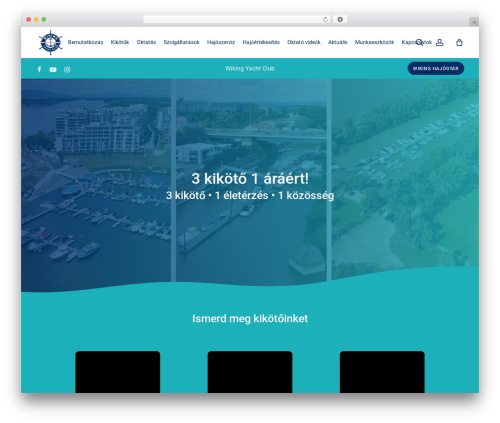
Task: Open the Bemutatkozás menu item
Action: (x=85, y=42)
